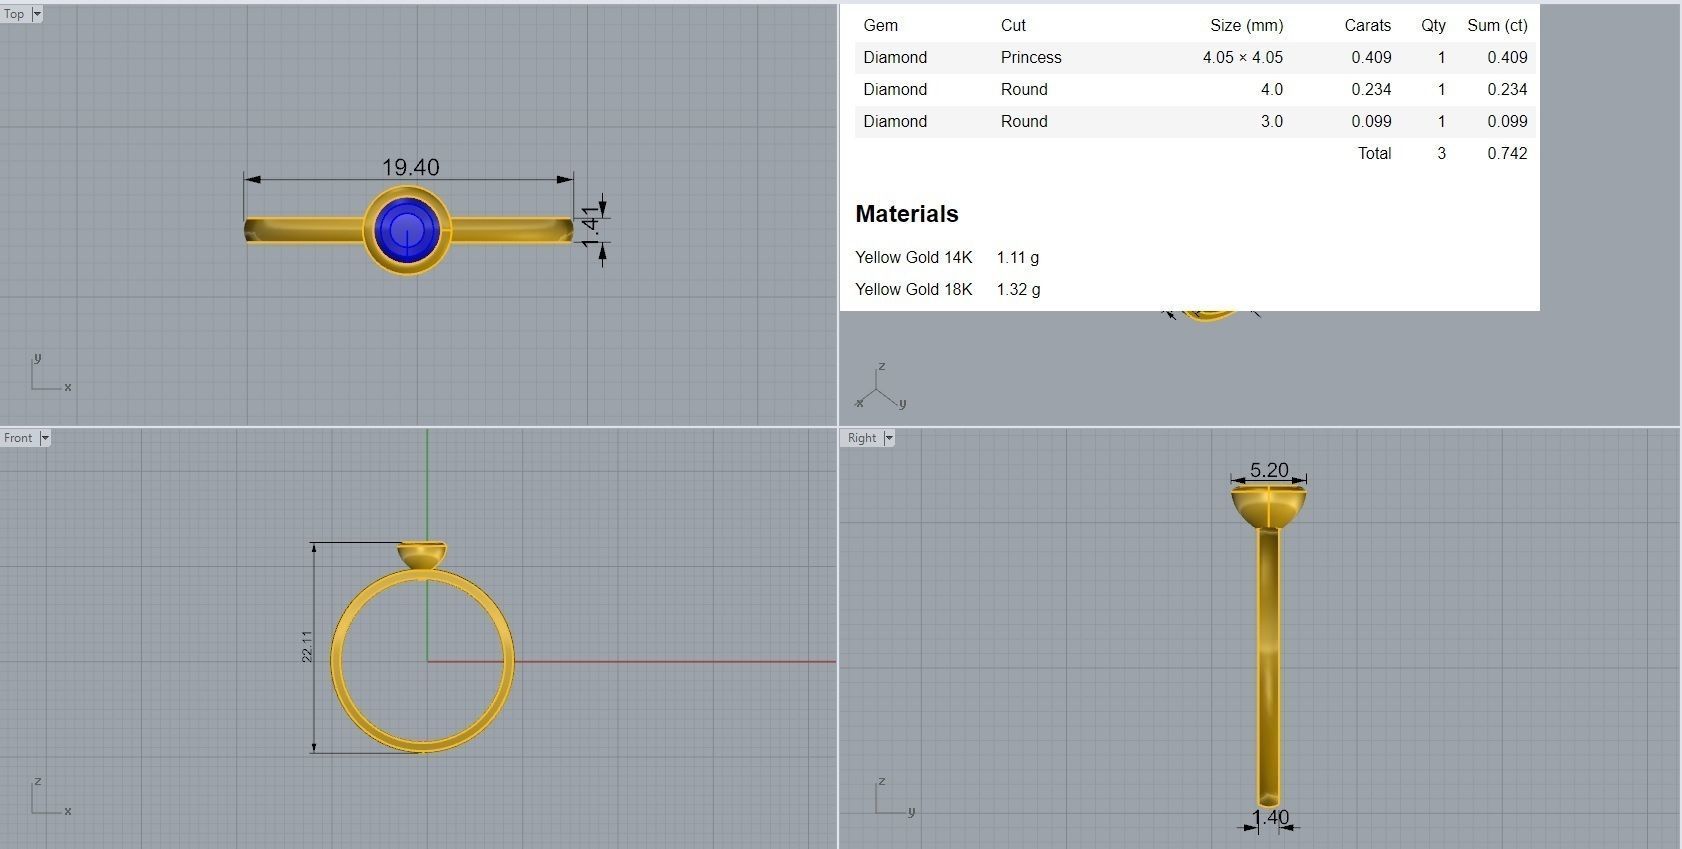
Task: Click the Yellow Gold 14K label
Action: (913, 258)
